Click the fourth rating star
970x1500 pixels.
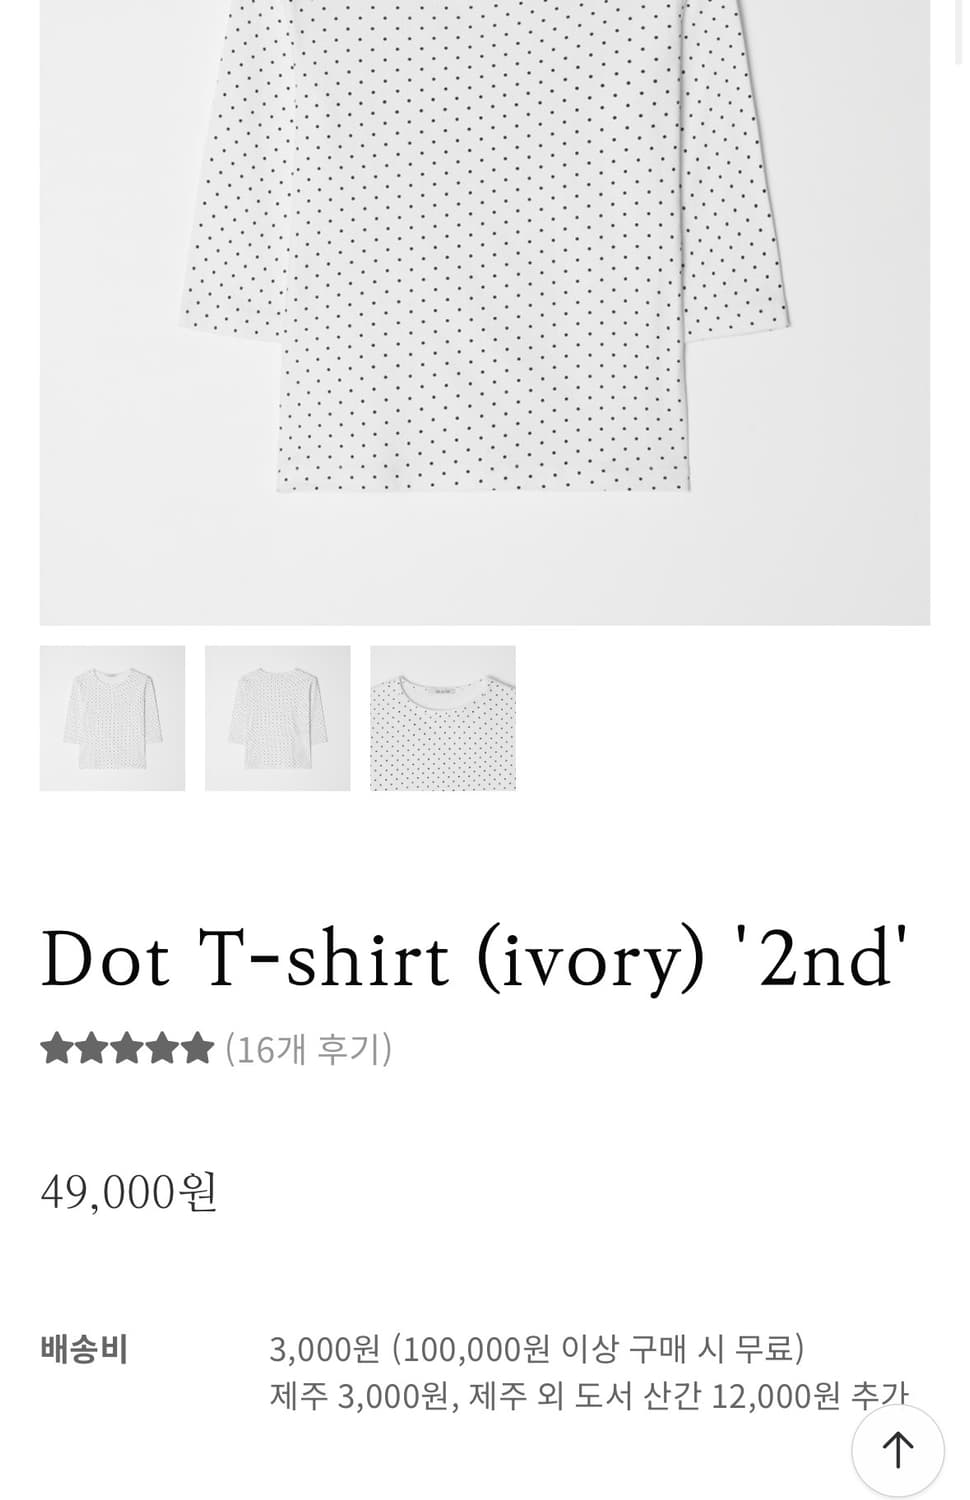tap(163, 1049)
